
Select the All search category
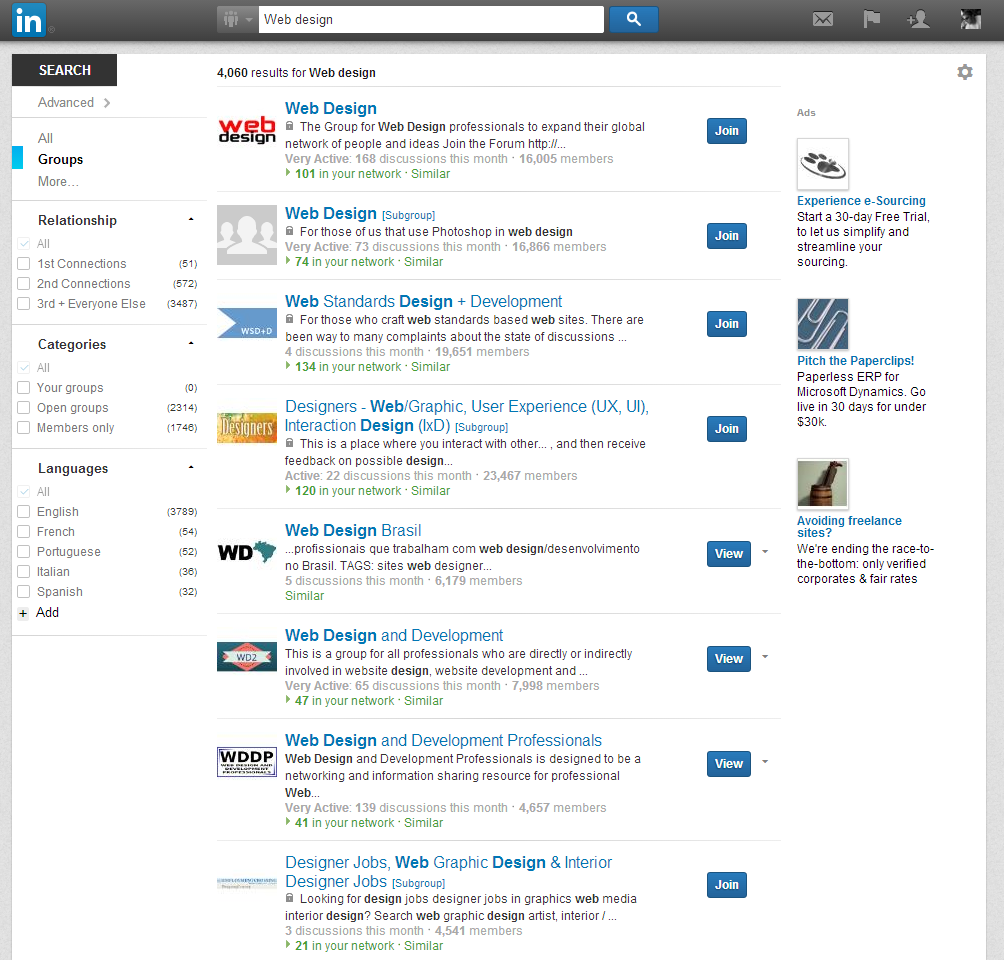(45, 138)
